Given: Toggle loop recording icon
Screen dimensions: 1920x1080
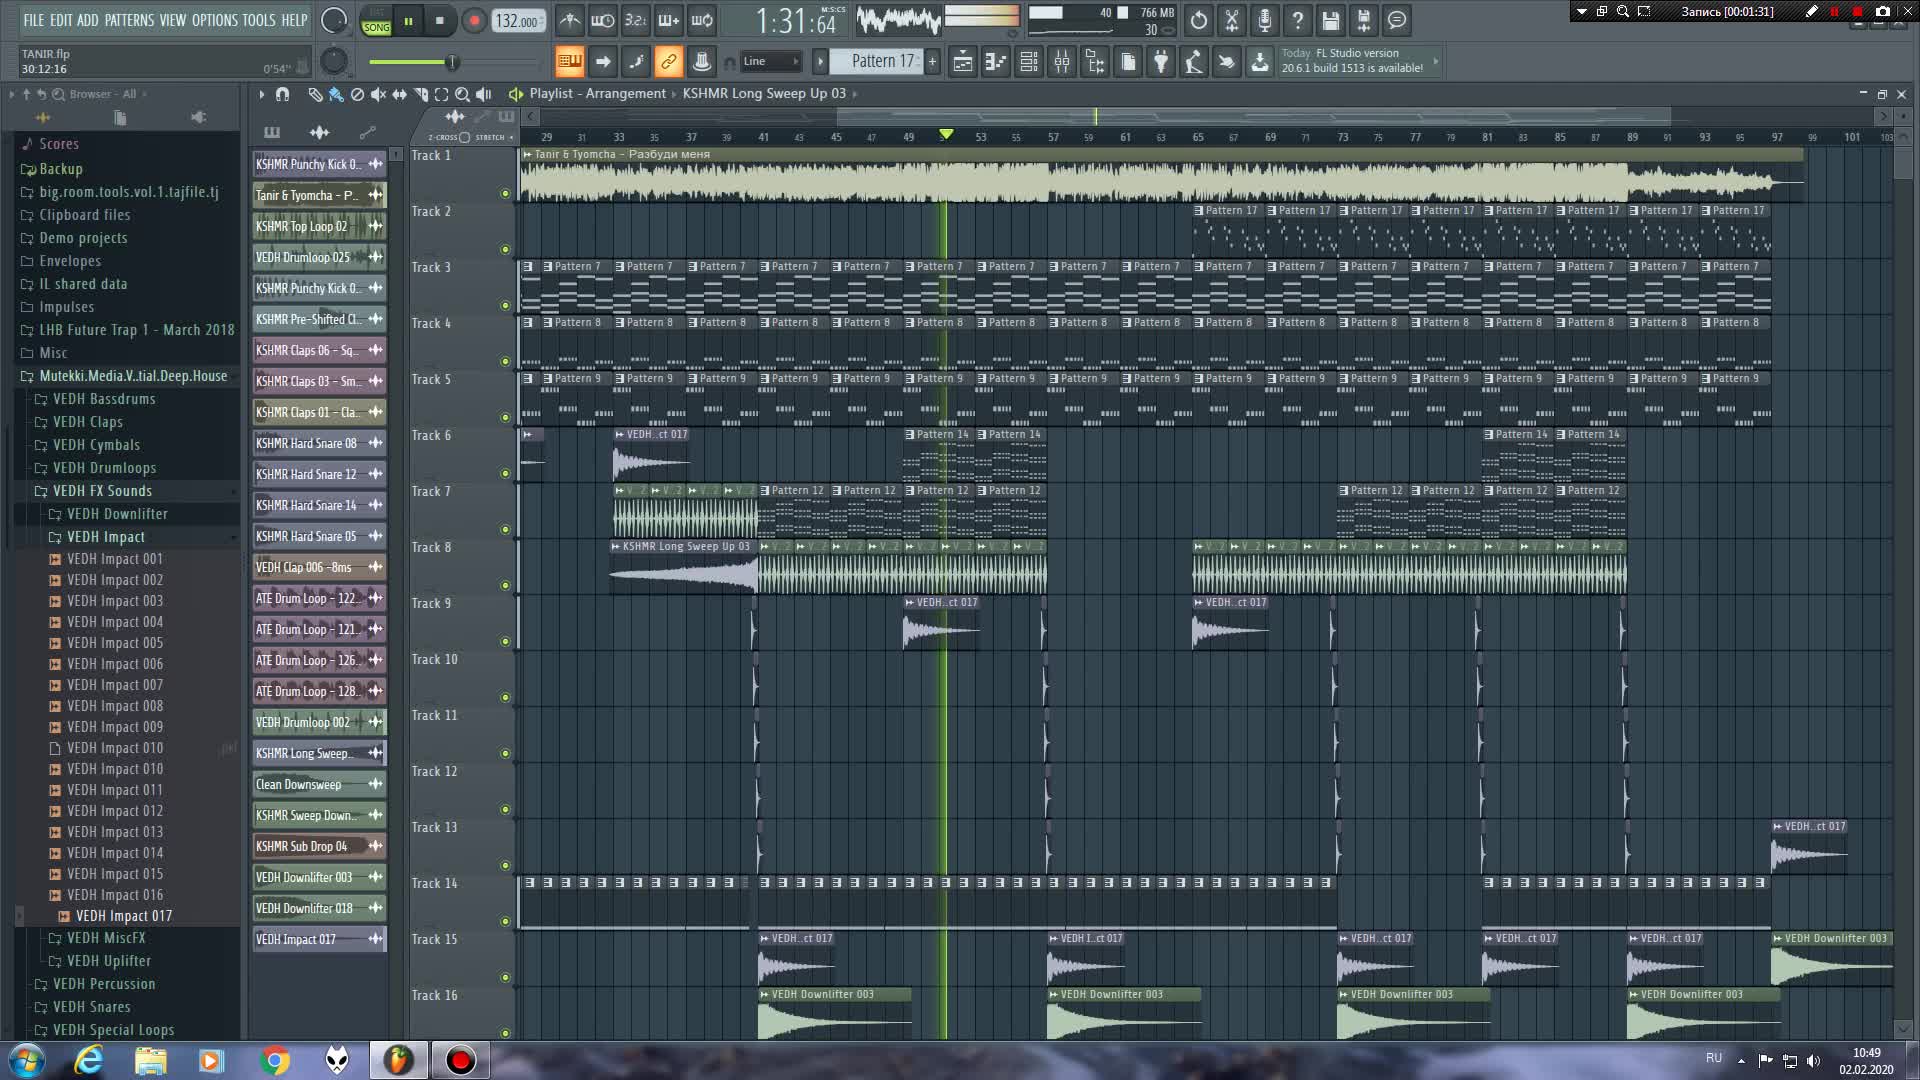Looking at the screenshot, I should 702,20.
